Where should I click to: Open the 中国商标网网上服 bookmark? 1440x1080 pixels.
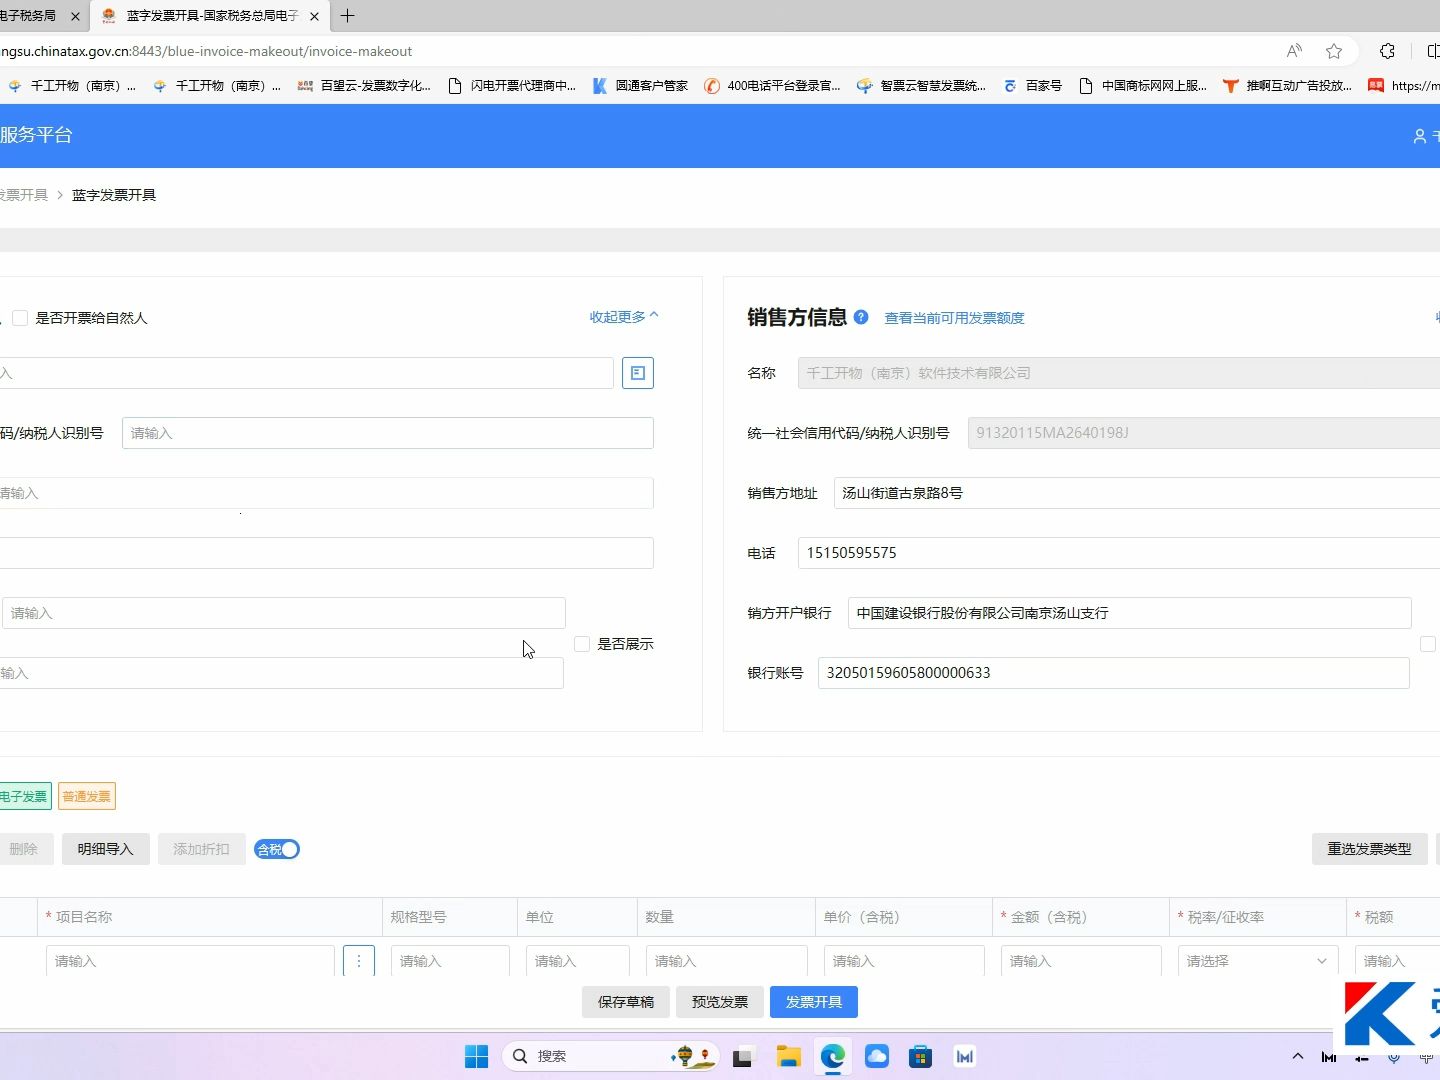pos(1143,86)
